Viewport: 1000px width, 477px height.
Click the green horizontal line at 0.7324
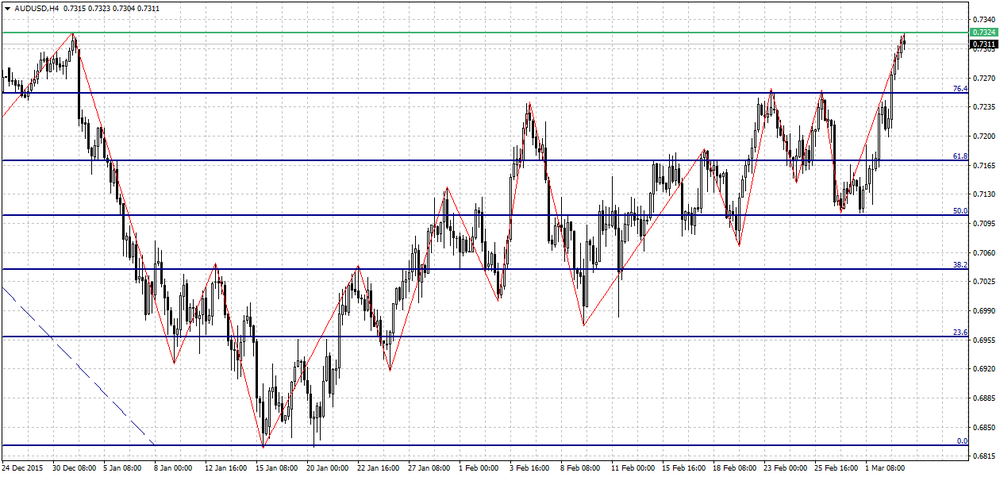pyautogui.click(x=485, y=32)
